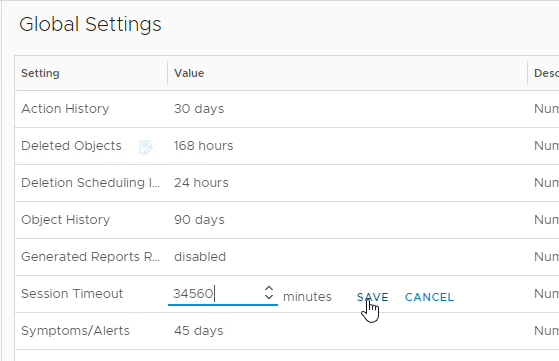Click the disabled Generated Reports value

[200, 257]
